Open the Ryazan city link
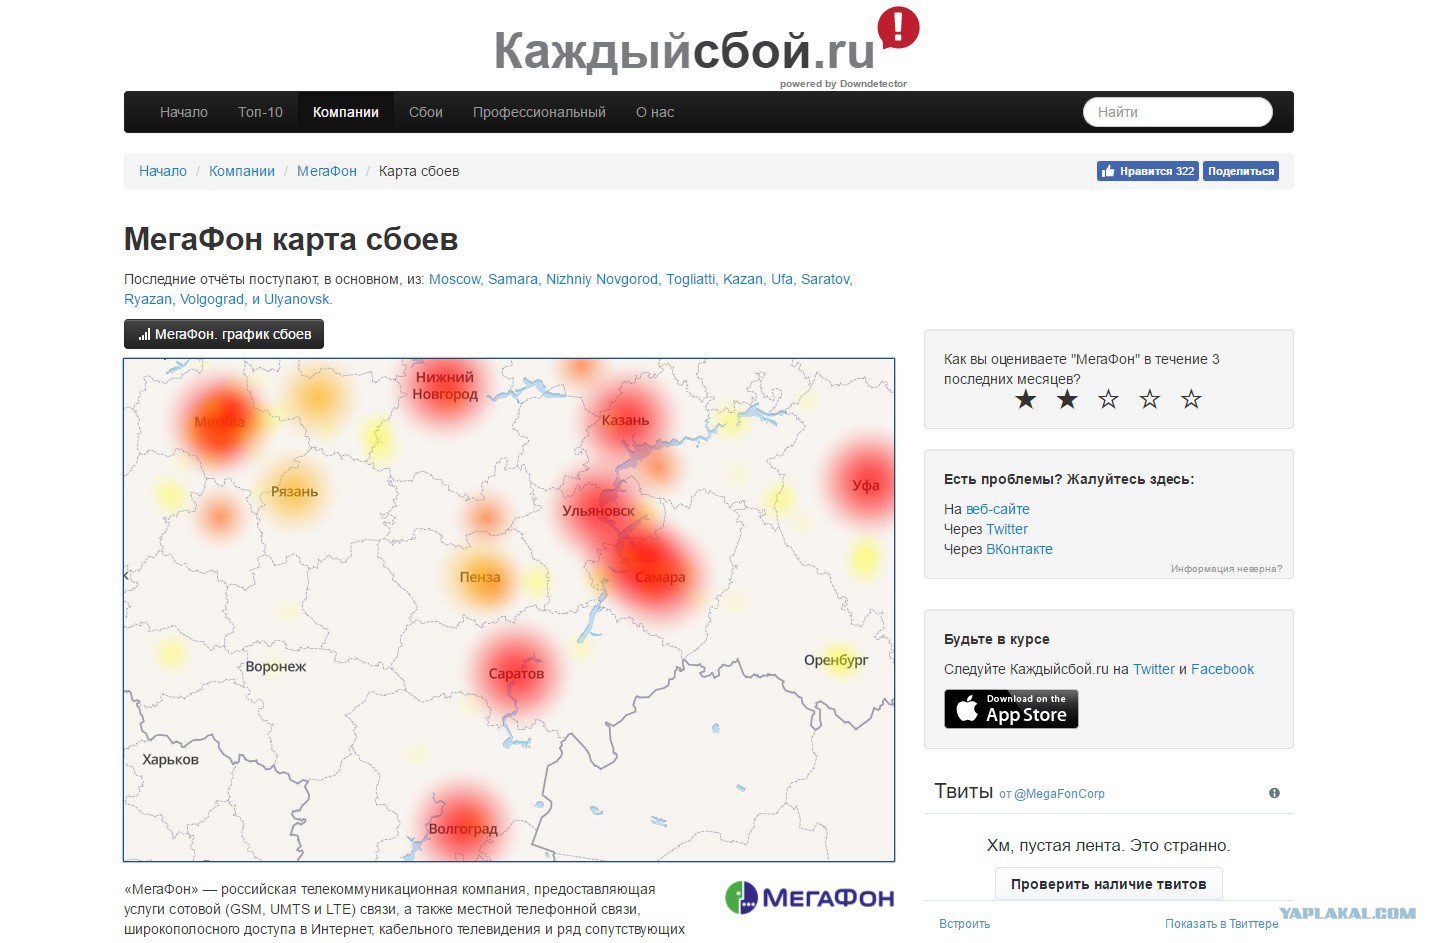This screenshot has width=1442, height=943. 148,299
